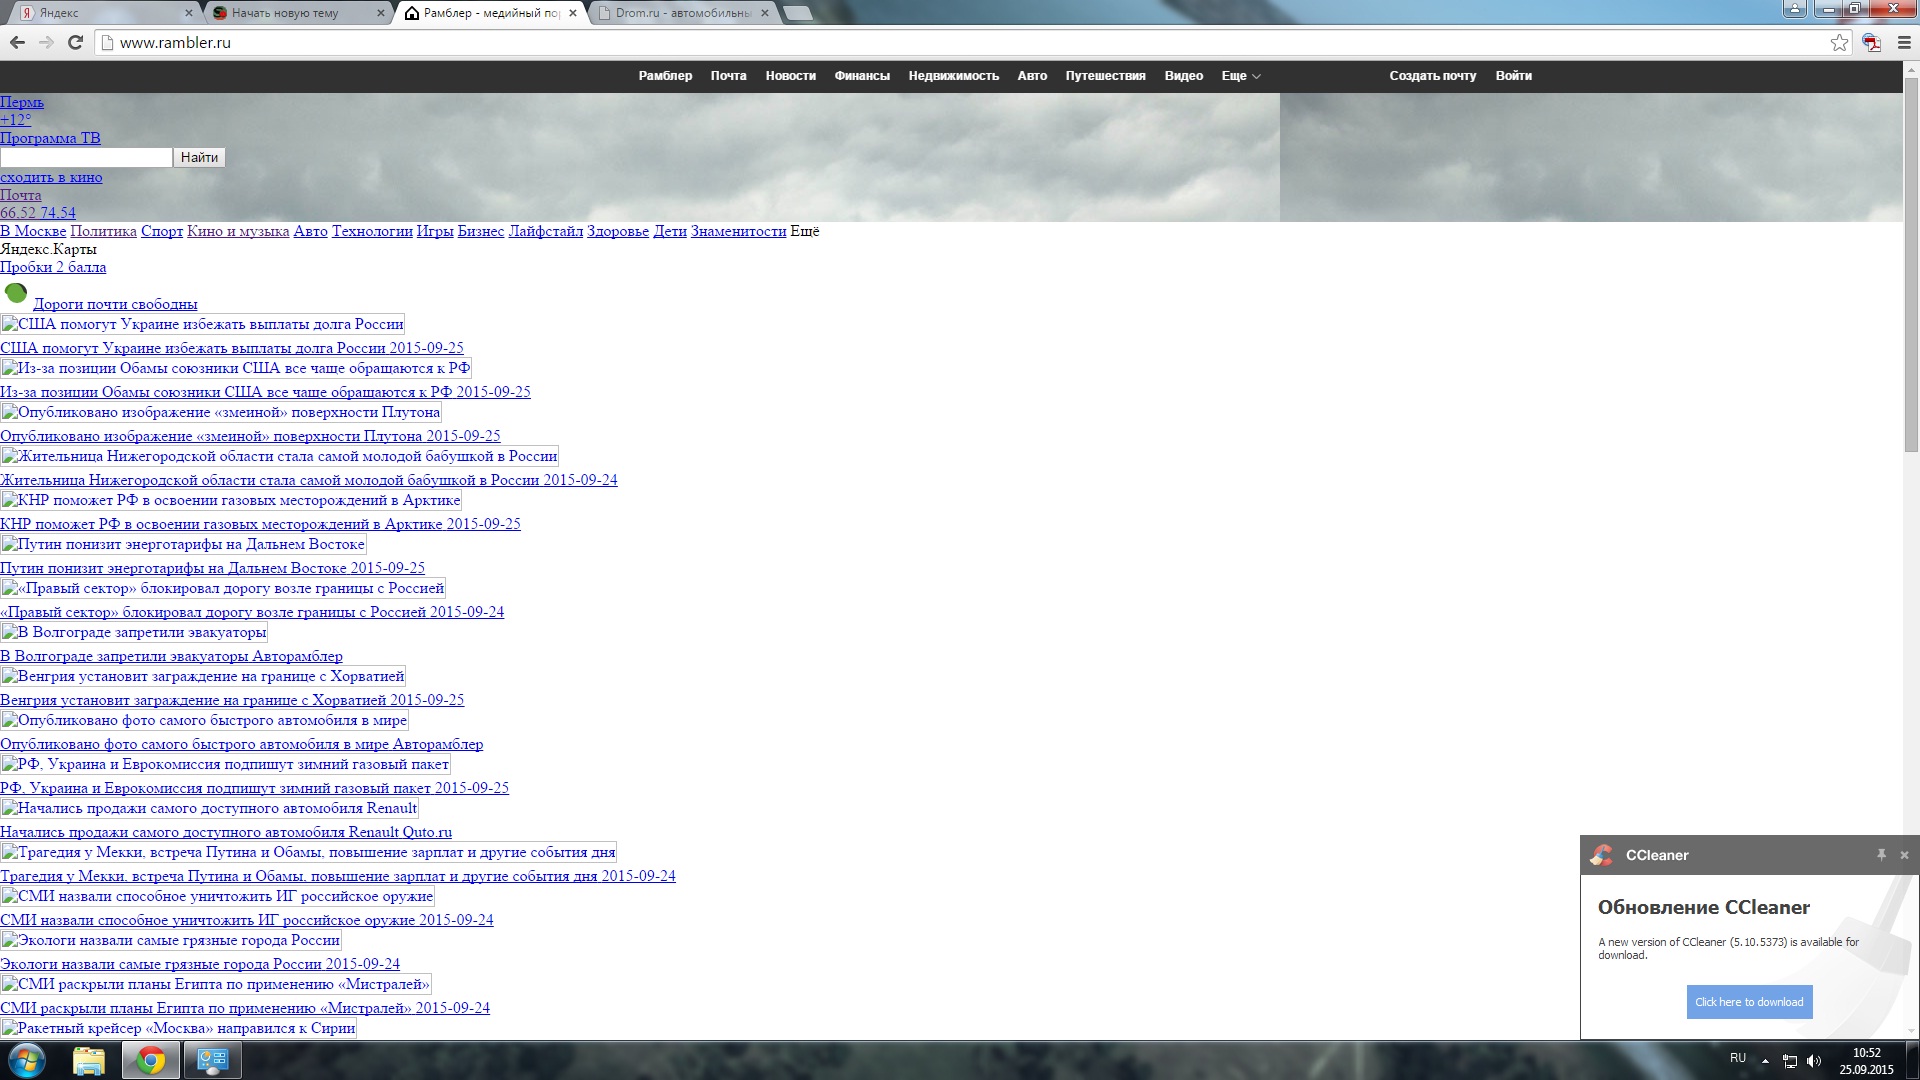Open the Пробки 2 балла link
This screenshot has height=1080, width=1920.
coord(53,267)
